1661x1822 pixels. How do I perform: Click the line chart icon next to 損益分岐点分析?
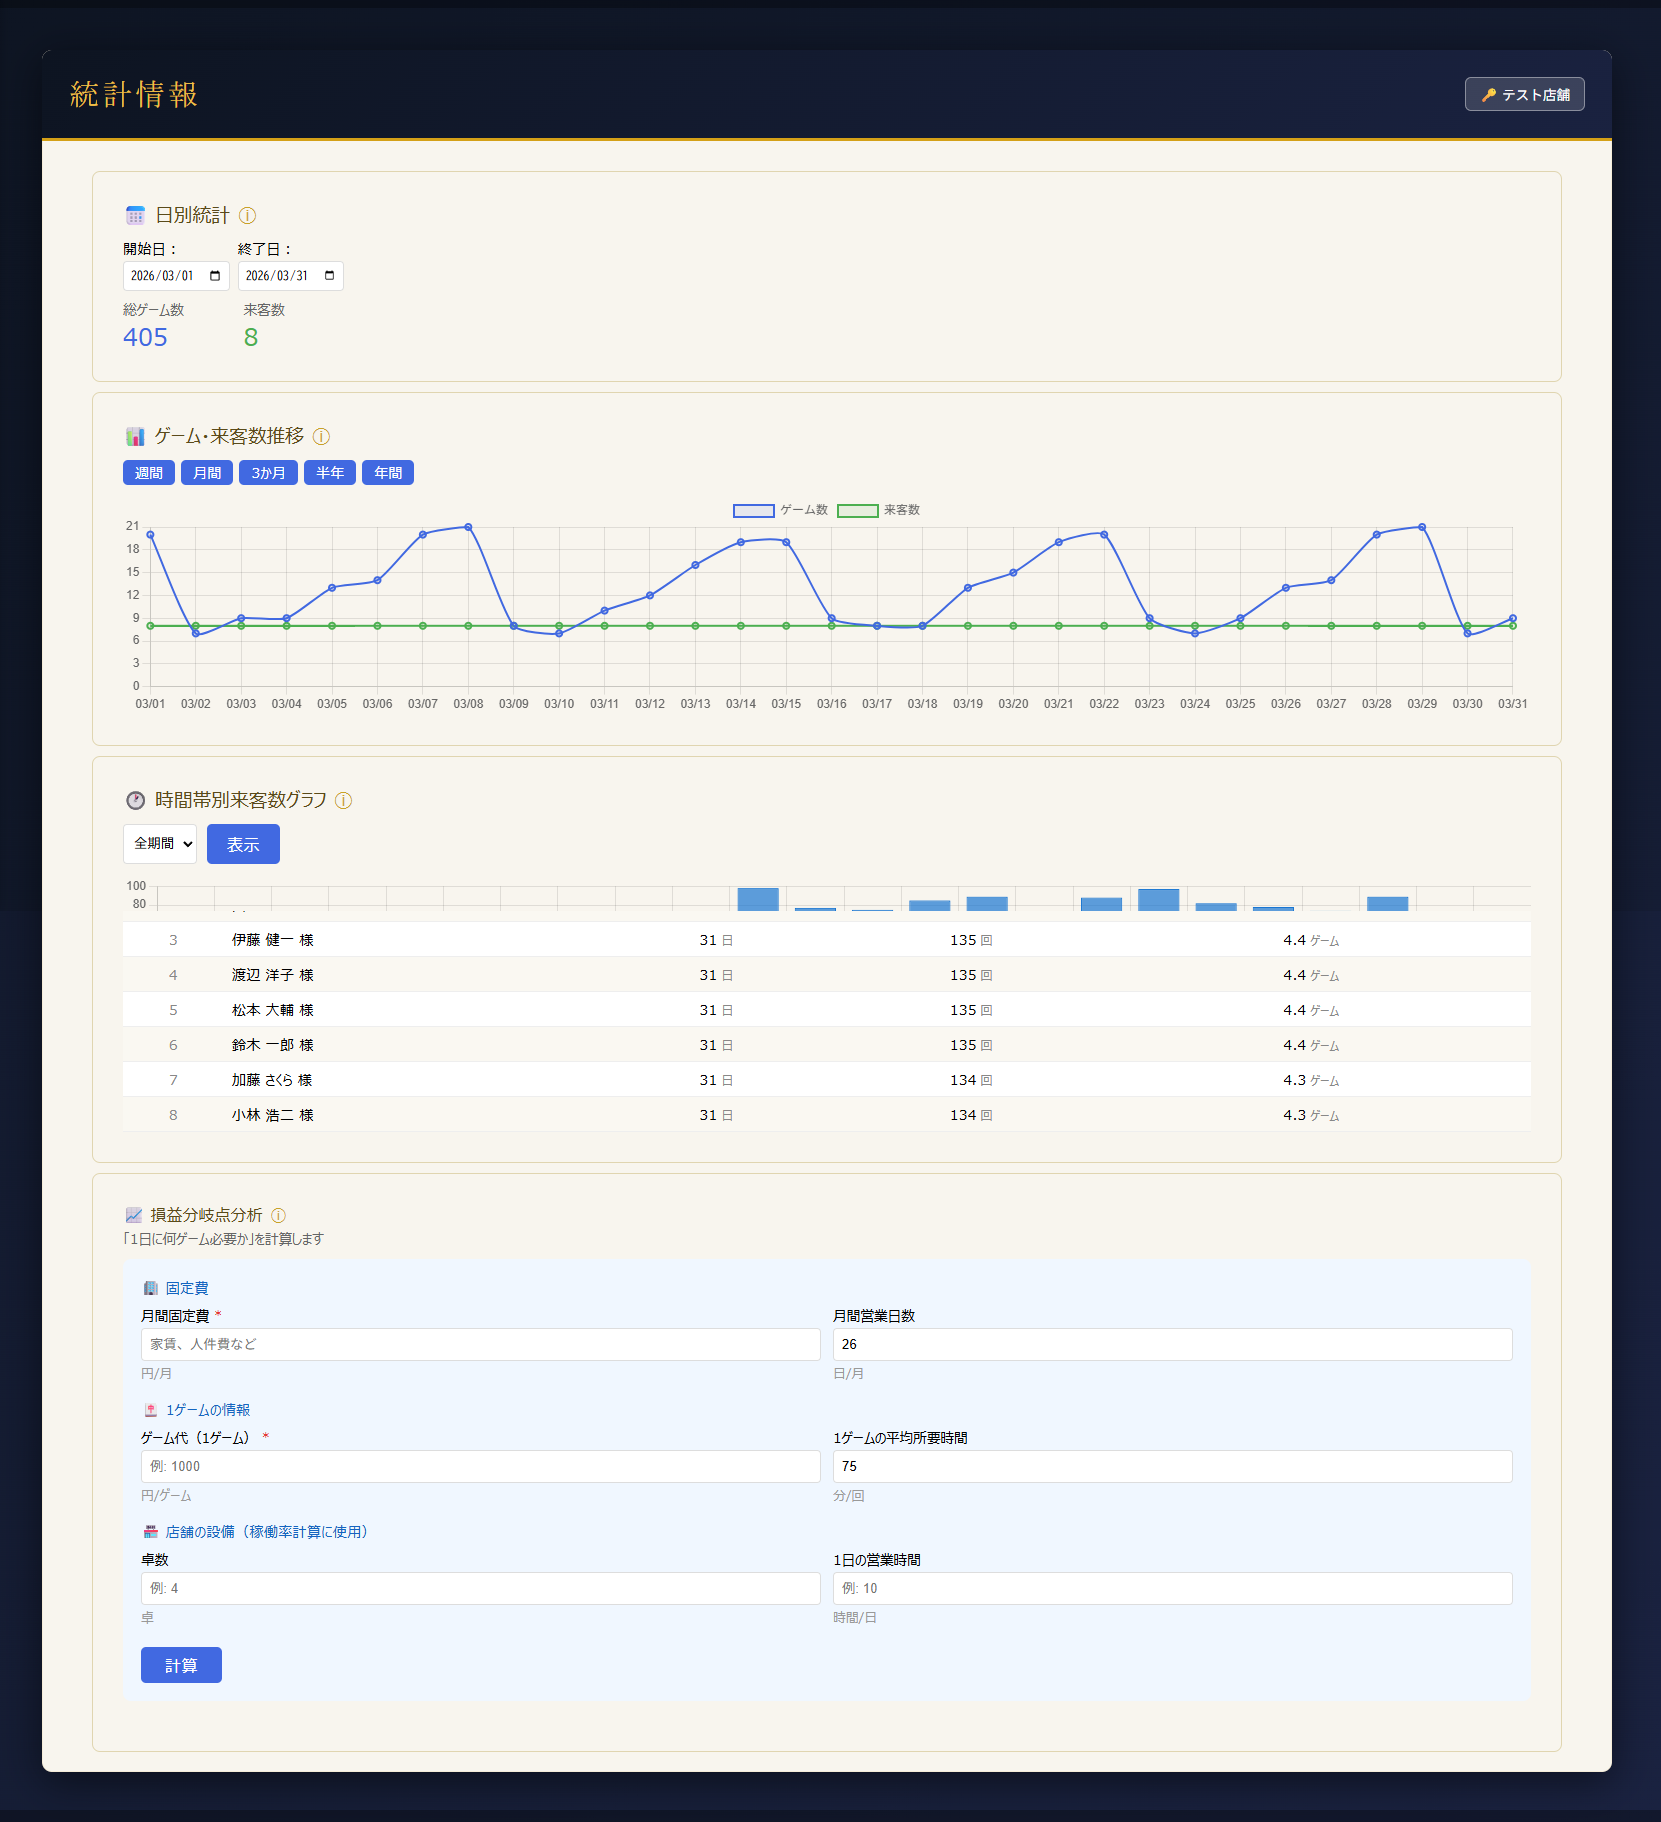134,1216
